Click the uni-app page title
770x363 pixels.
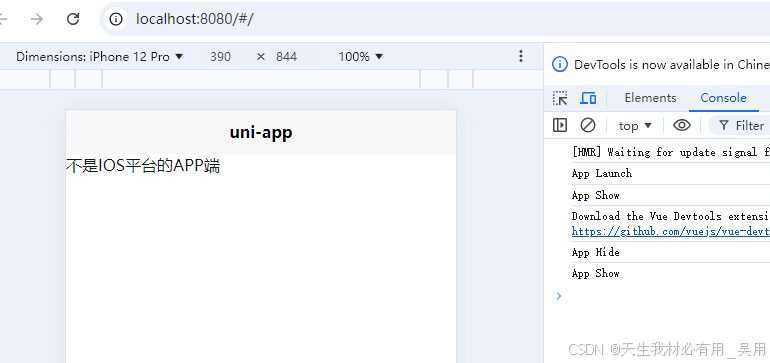261,132
